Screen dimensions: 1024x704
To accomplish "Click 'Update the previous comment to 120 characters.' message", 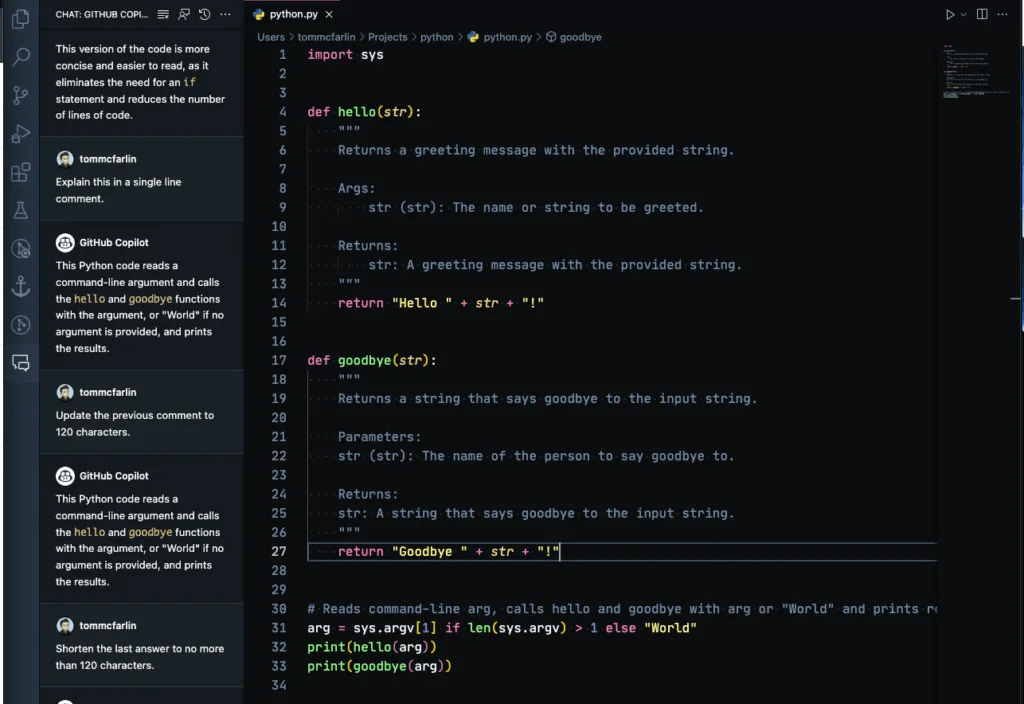I will (135, 424).
